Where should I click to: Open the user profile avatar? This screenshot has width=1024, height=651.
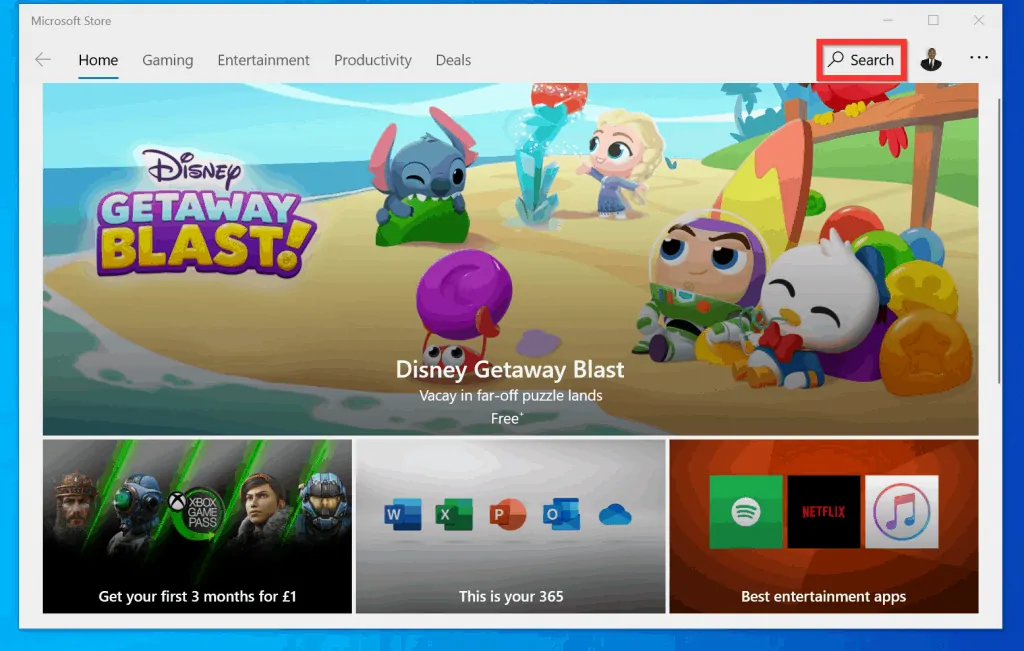point(931,60)
